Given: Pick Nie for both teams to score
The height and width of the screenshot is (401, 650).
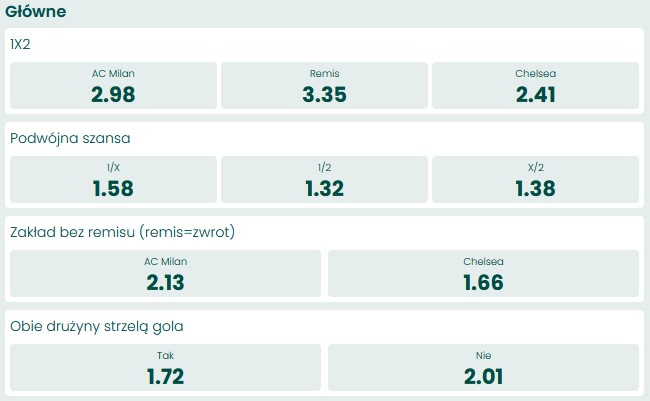Looking at the screenshot, I should tap(483, 366).
